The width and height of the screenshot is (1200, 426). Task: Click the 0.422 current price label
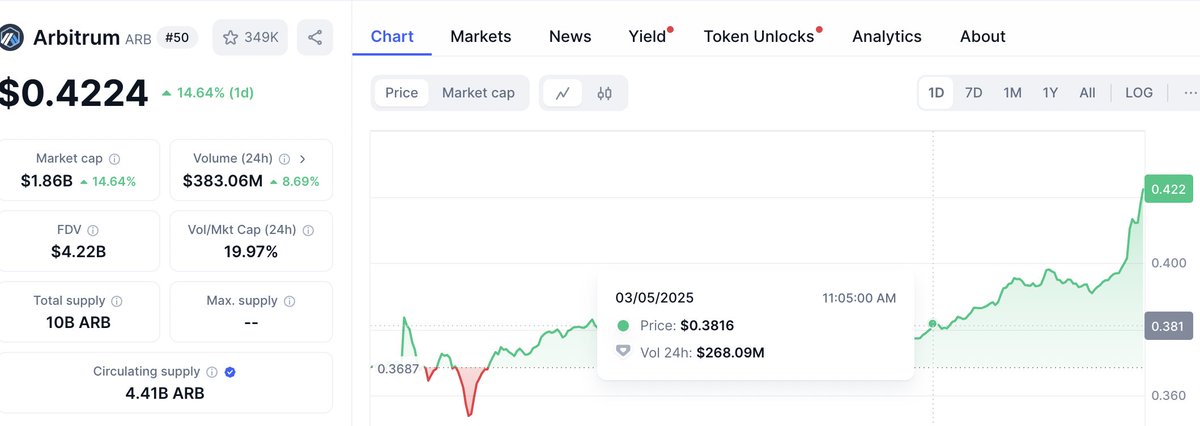point(1168,188)
